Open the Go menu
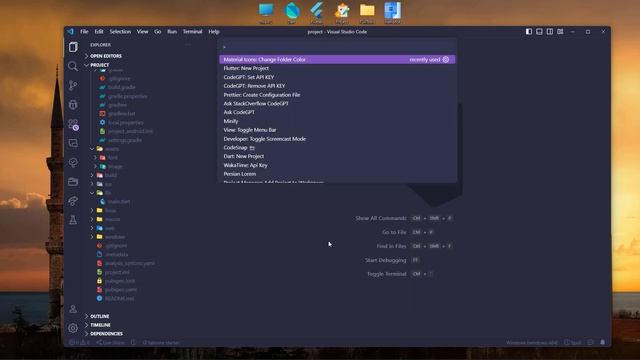The image size is (640, 360). click(158, 31)
